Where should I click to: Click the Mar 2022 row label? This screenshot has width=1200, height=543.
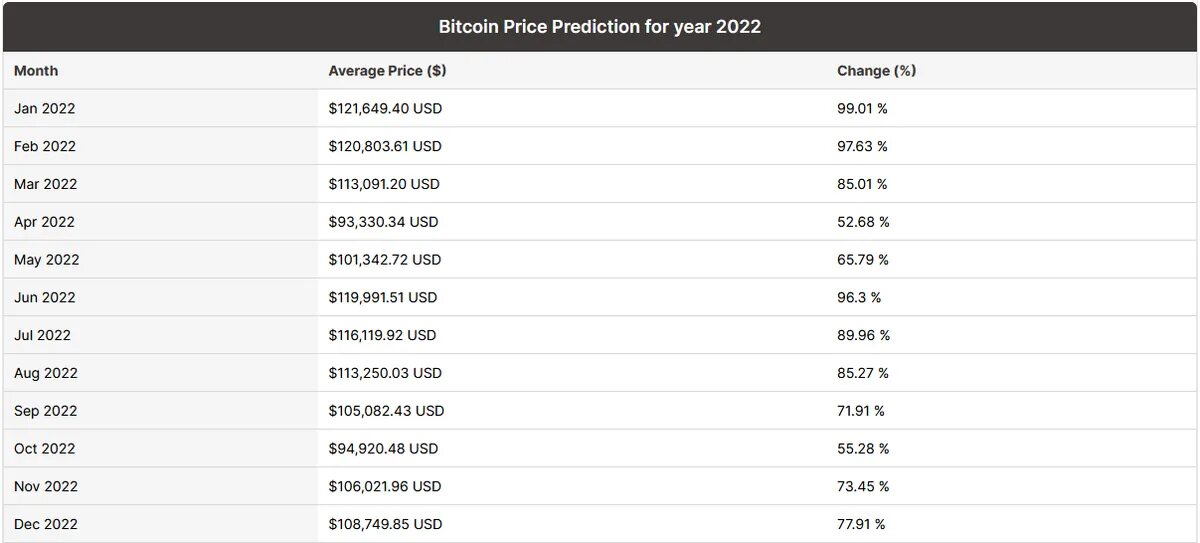(46, 184)
